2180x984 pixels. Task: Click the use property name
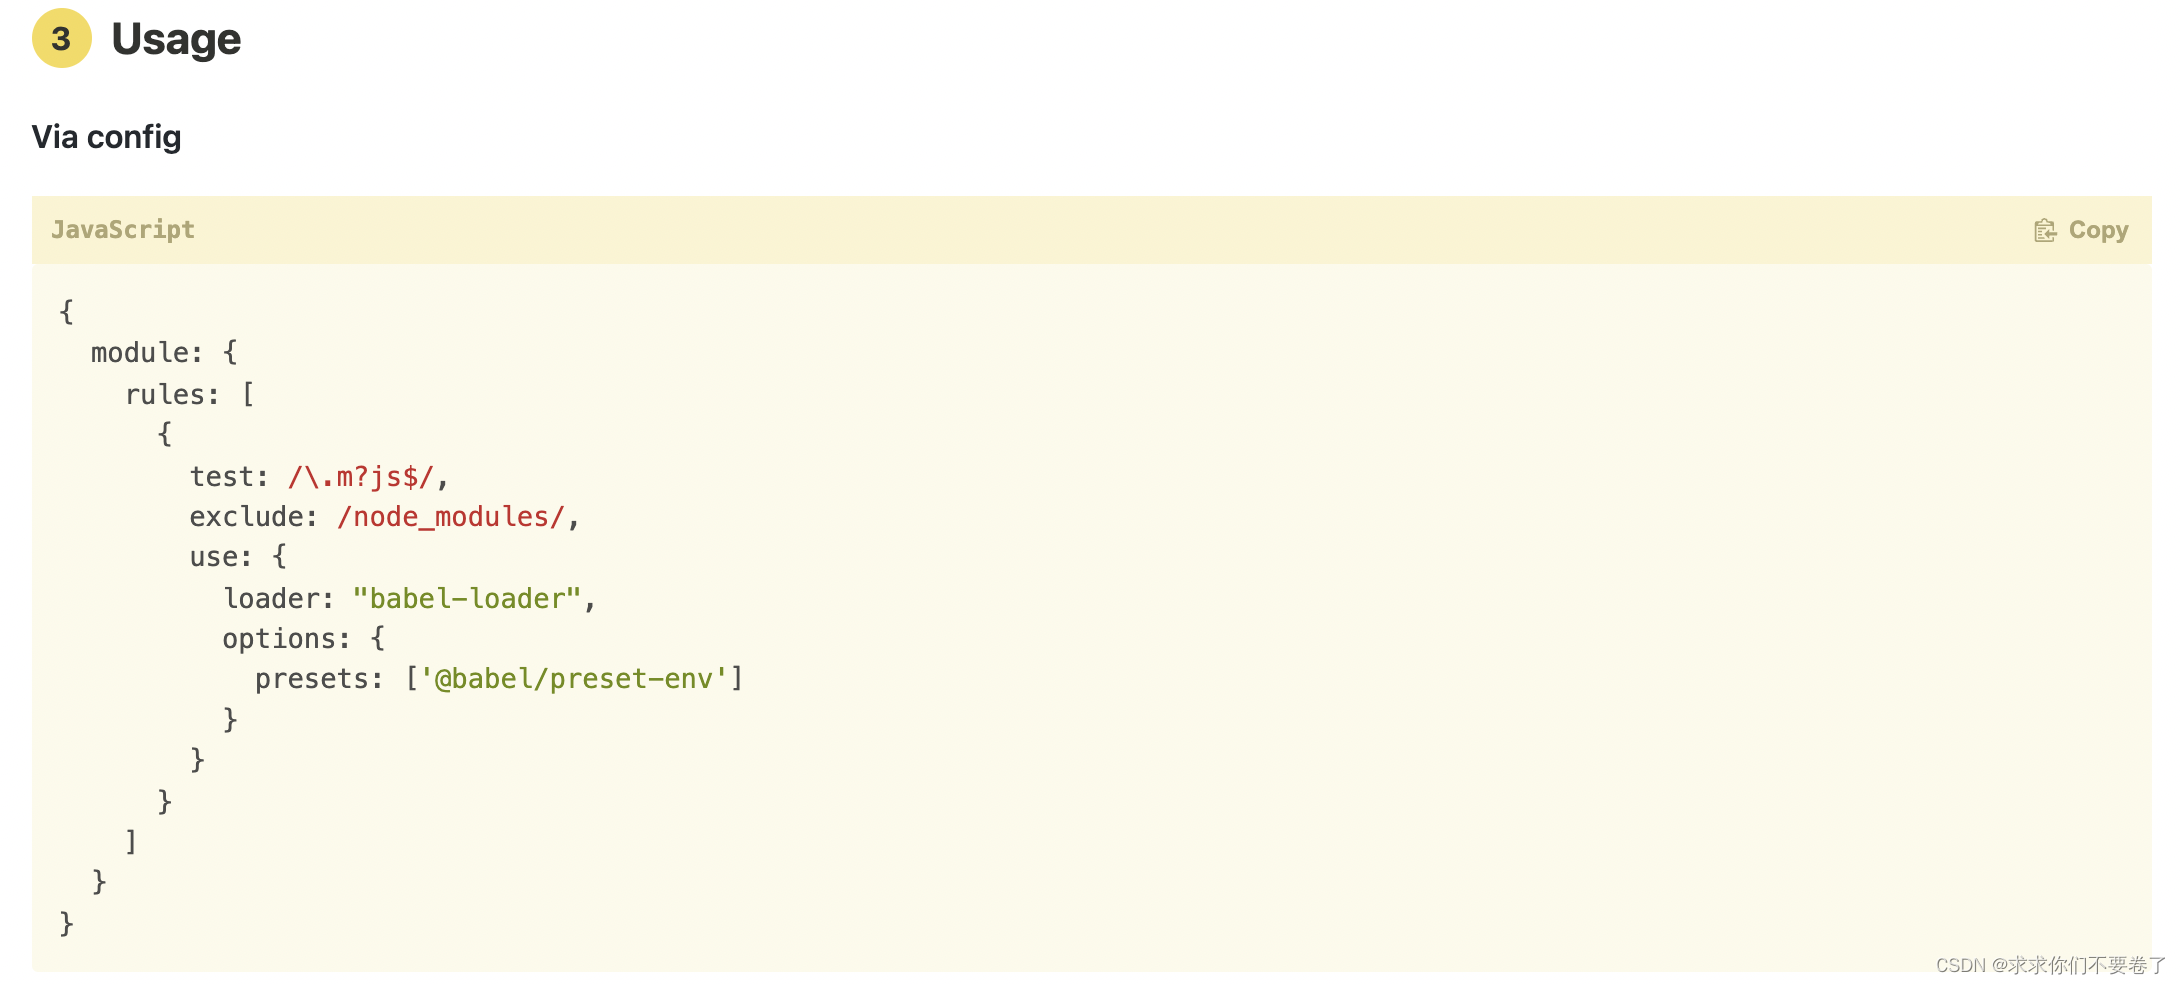[213, 557]
